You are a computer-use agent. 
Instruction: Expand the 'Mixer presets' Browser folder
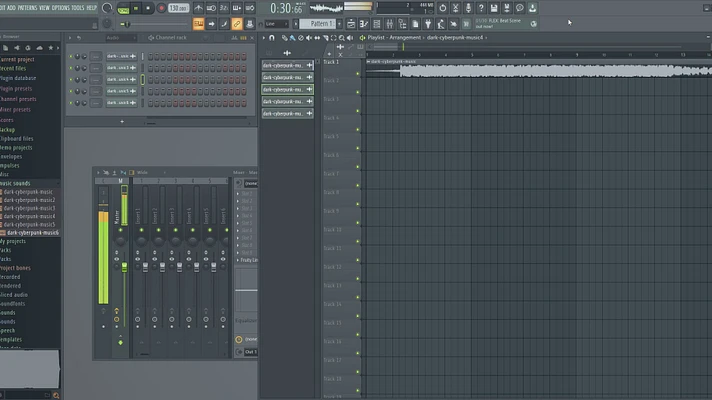(15, 110)
